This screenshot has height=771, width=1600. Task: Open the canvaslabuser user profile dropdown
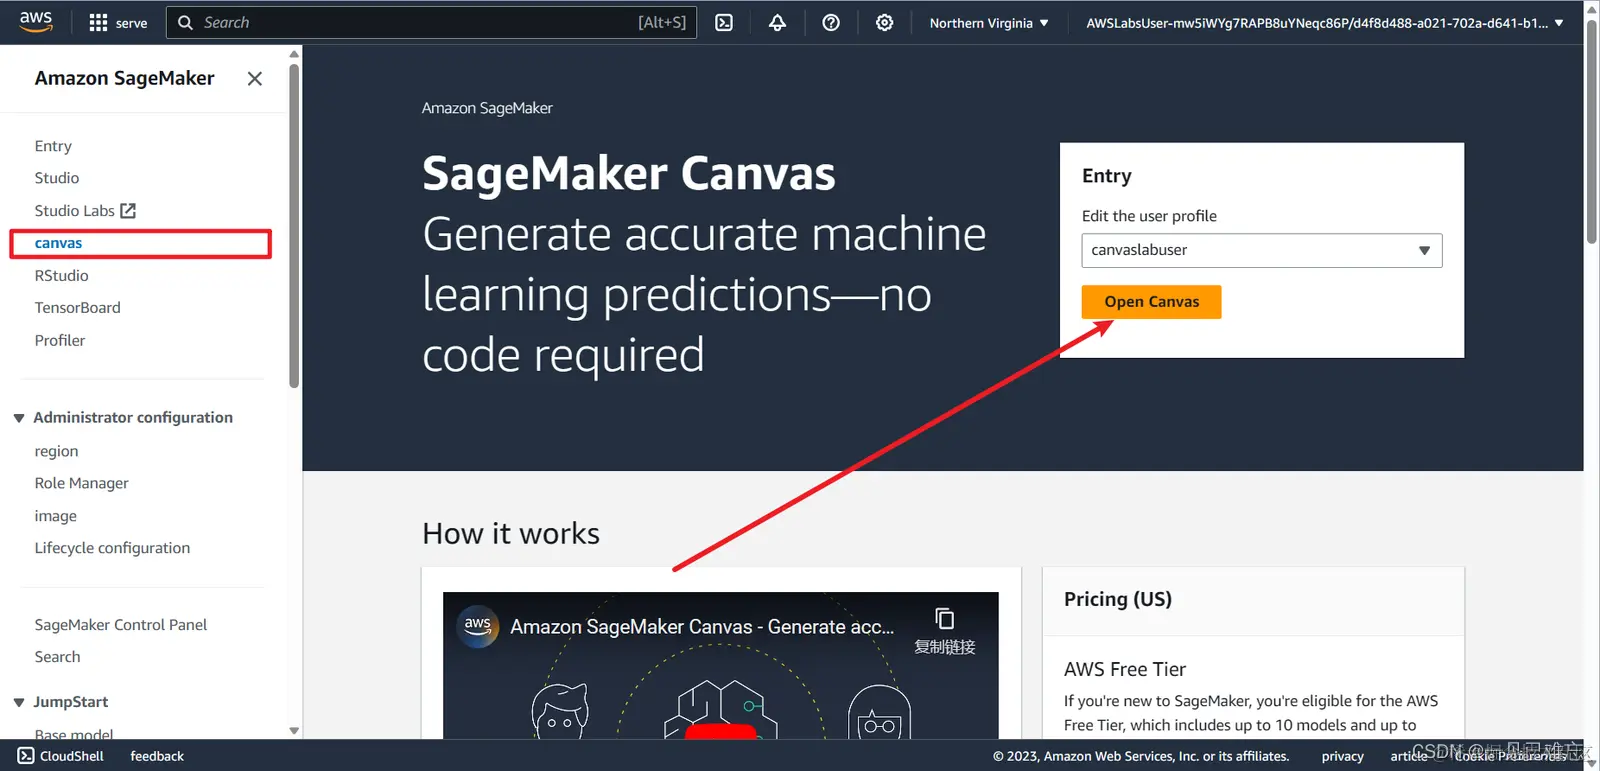coord(1262,251)
